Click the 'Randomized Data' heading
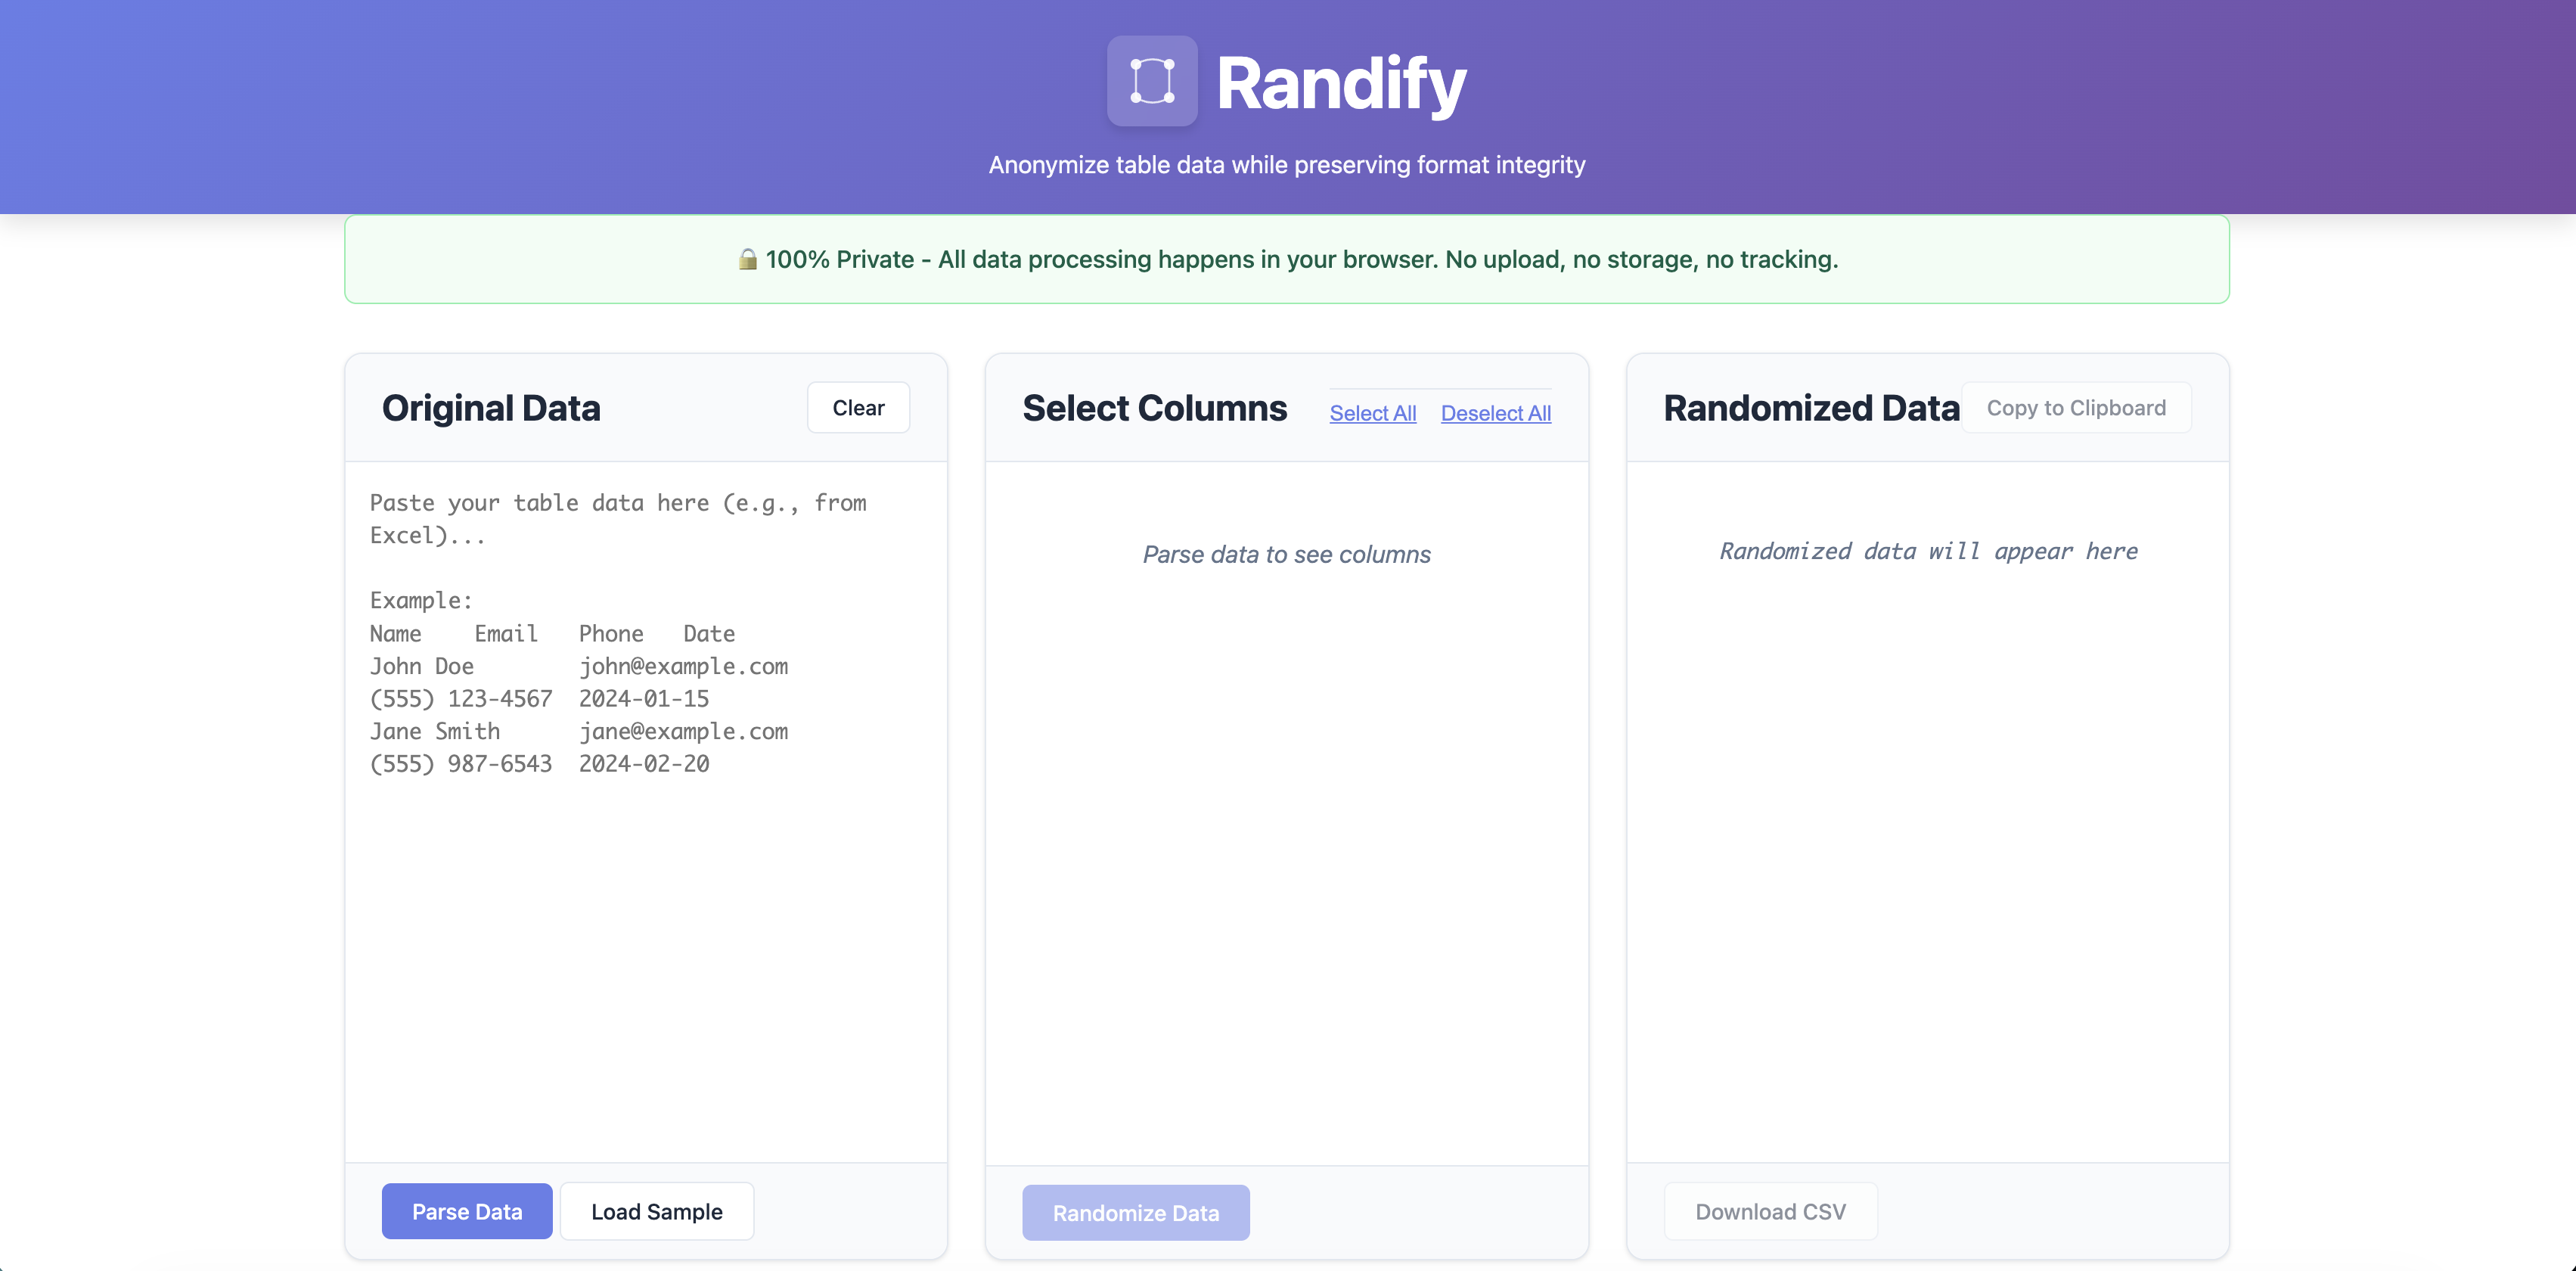 pos(1811,407)
